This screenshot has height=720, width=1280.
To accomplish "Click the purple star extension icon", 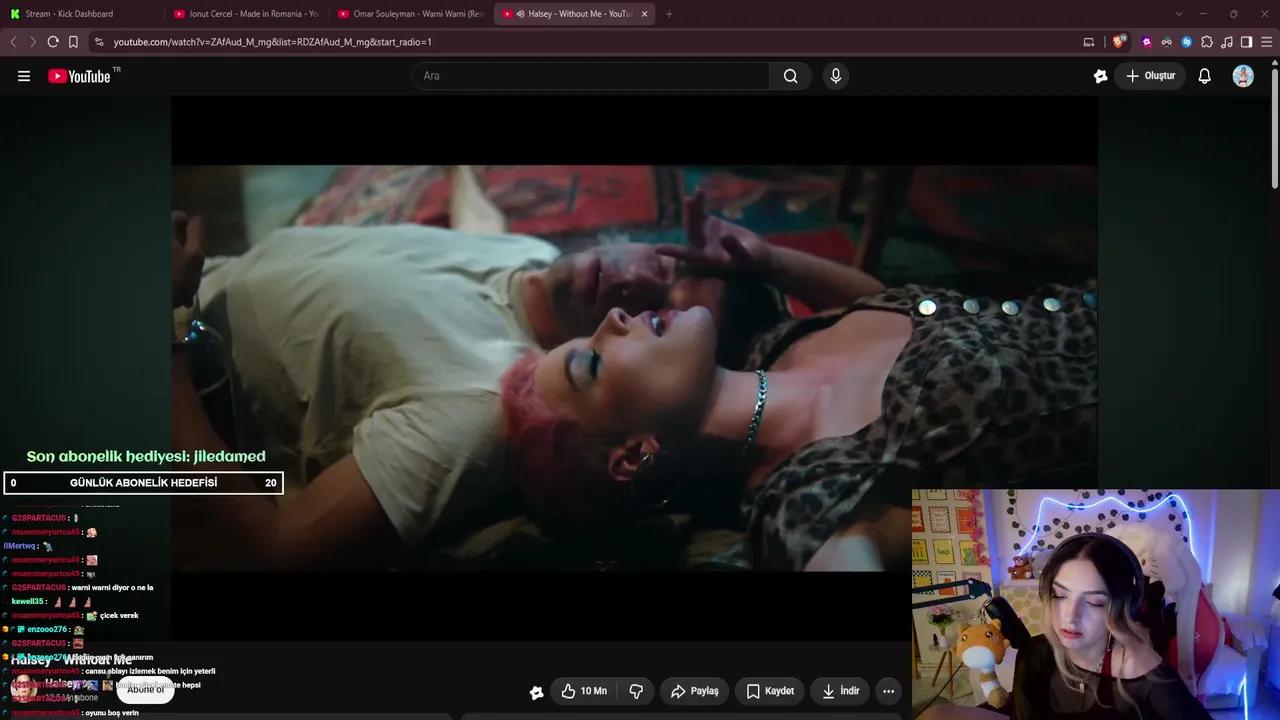I will (x=1147, y=42).
